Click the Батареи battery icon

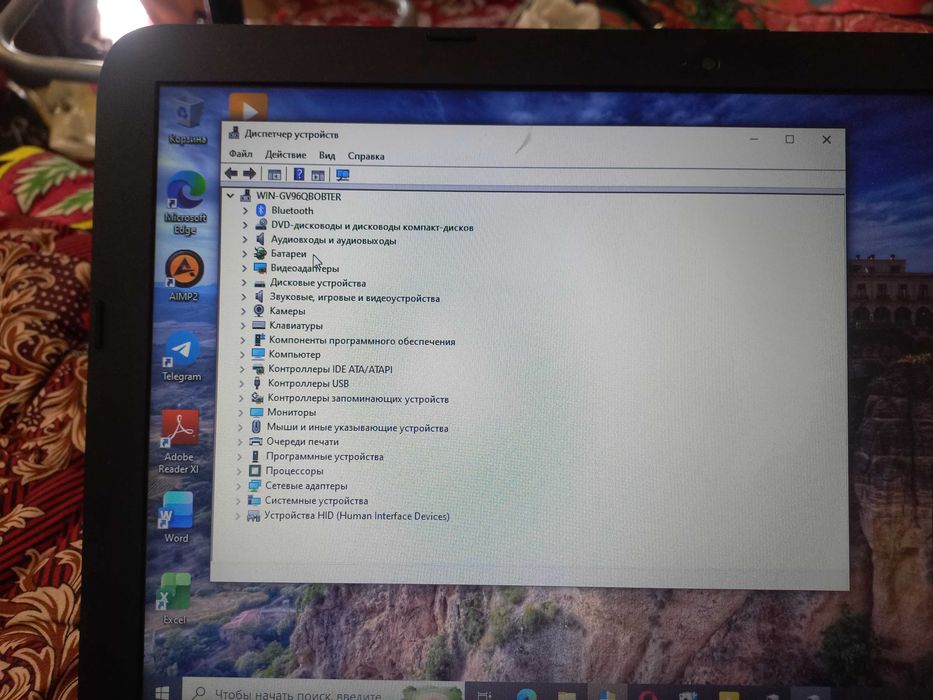[260, 253]
